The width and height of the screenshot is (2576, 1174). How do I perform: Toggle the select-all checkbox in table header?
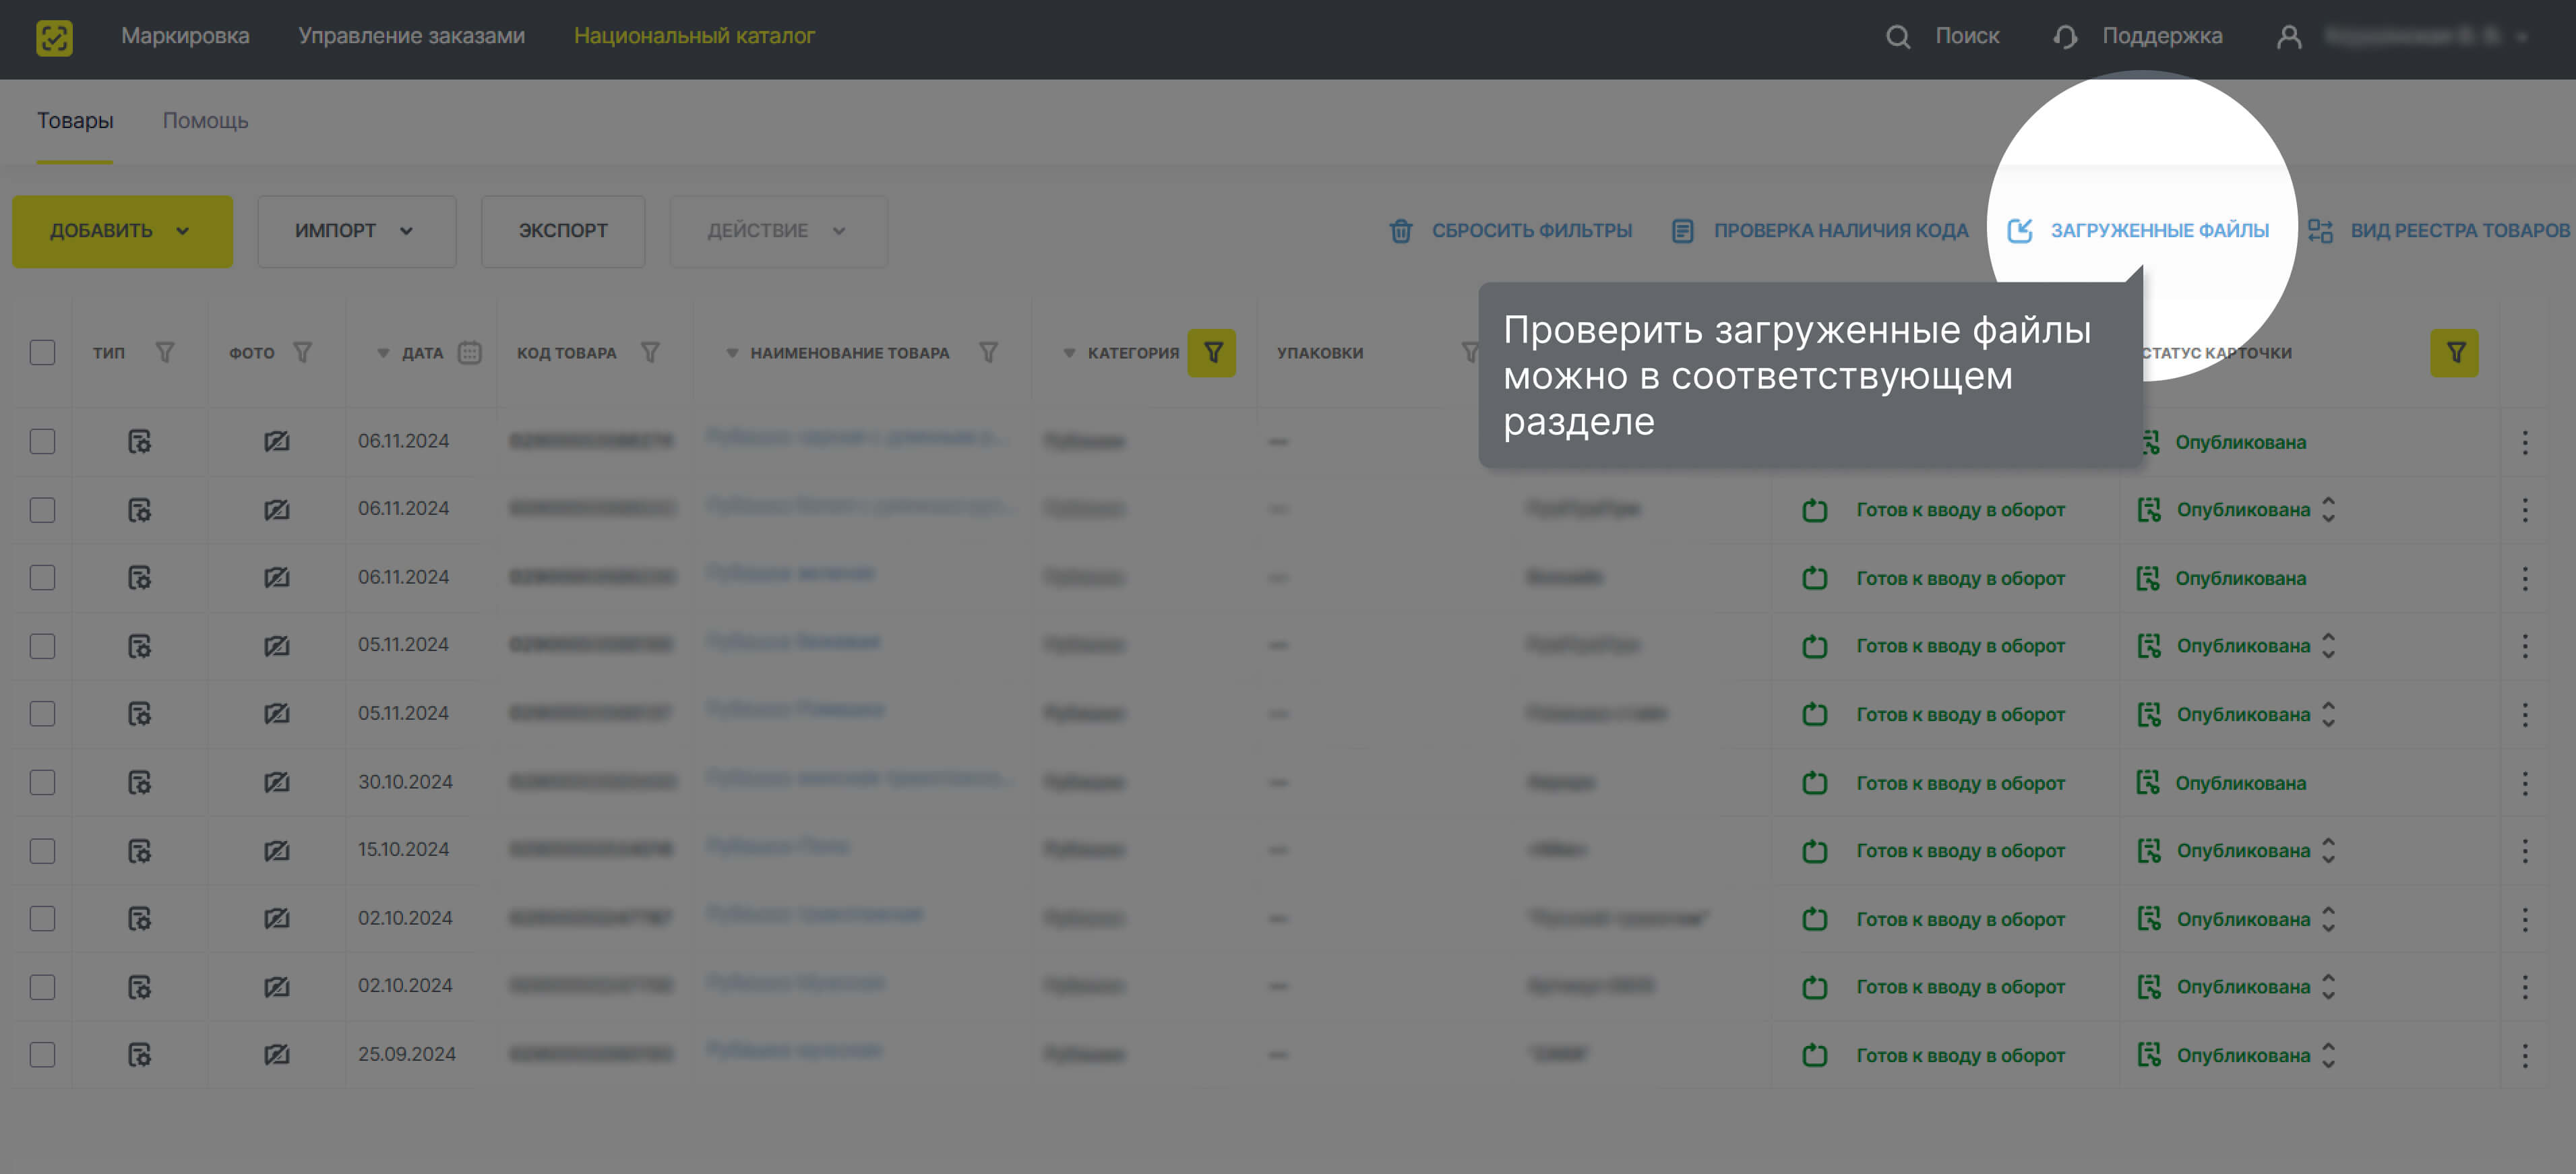42,353
